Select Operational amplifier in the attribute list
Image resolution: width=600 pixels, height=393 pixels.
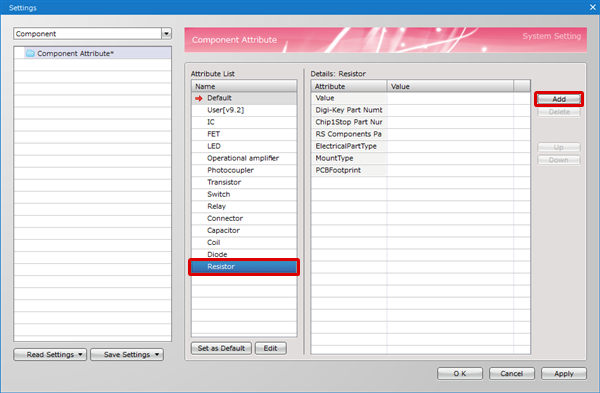[x=244, y=158]
